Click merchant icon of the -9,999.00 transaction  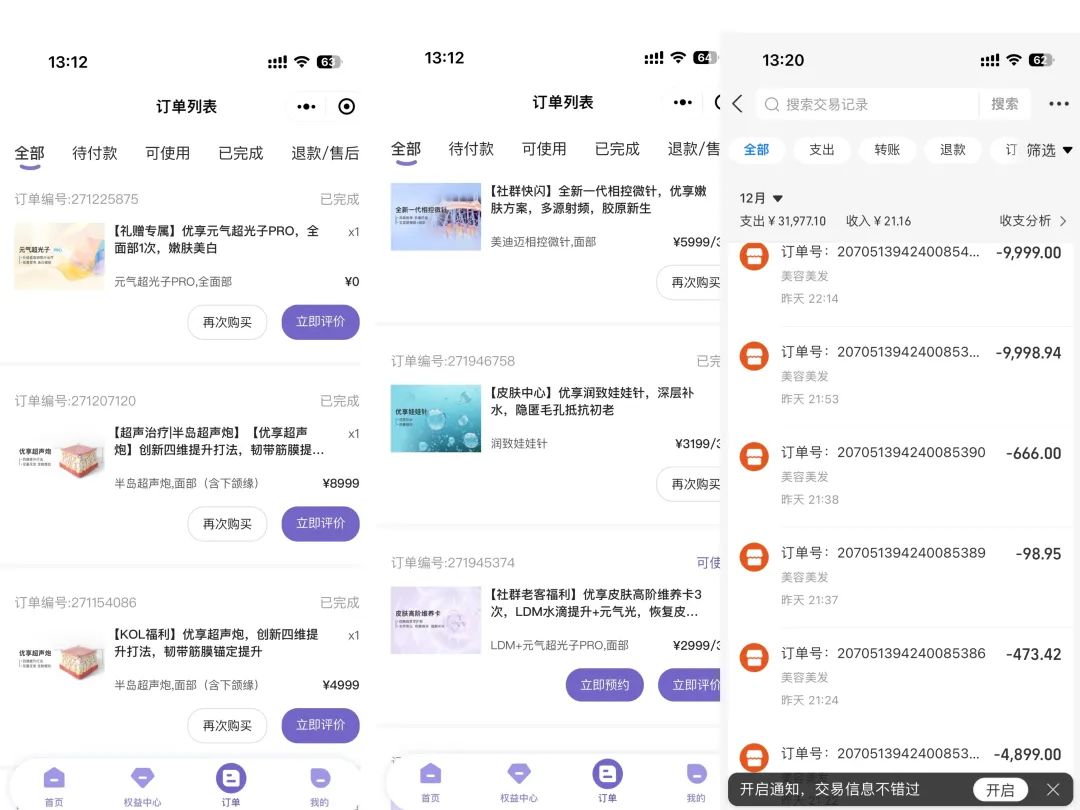coord(754,256)
